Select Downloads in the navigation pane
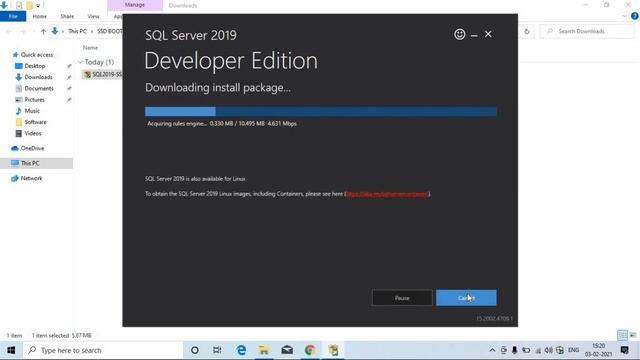 (38, 77)
